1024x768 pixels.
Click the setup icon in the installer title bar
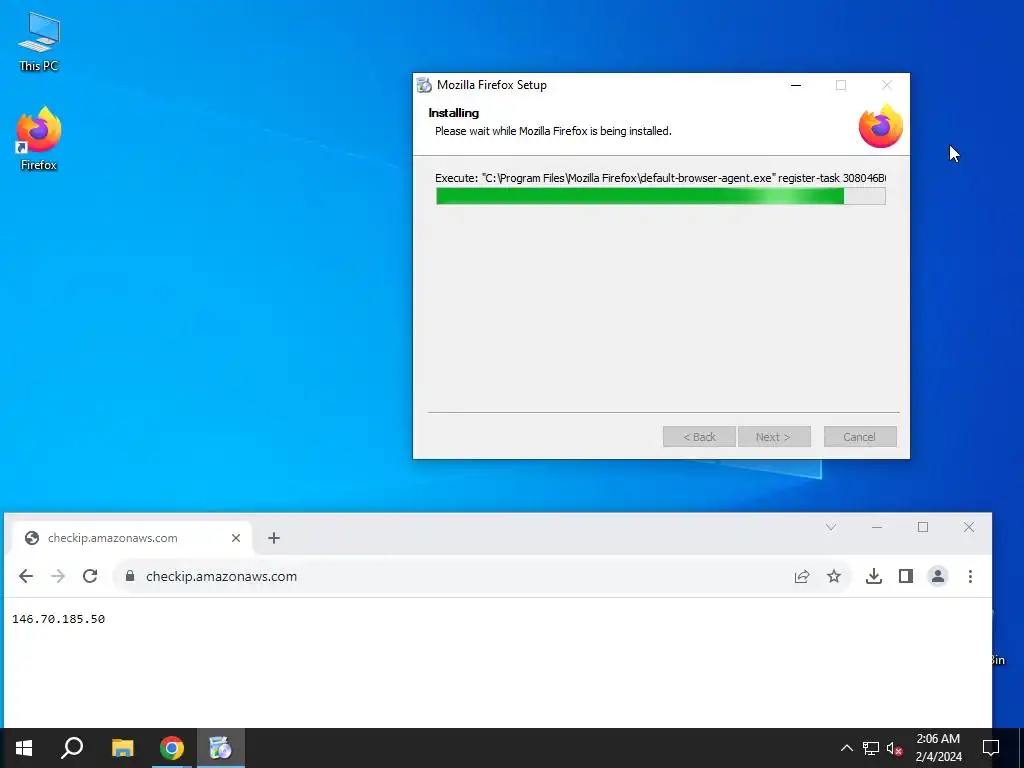tap(424, 85)
